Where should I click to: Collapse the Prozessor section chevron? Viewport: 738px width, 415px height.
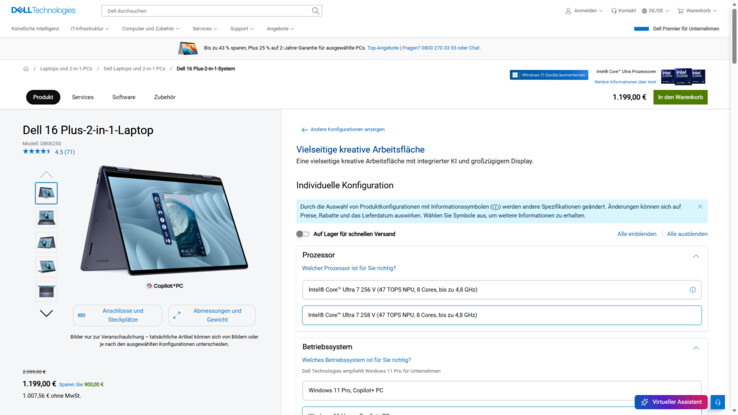tap(696, 256)
